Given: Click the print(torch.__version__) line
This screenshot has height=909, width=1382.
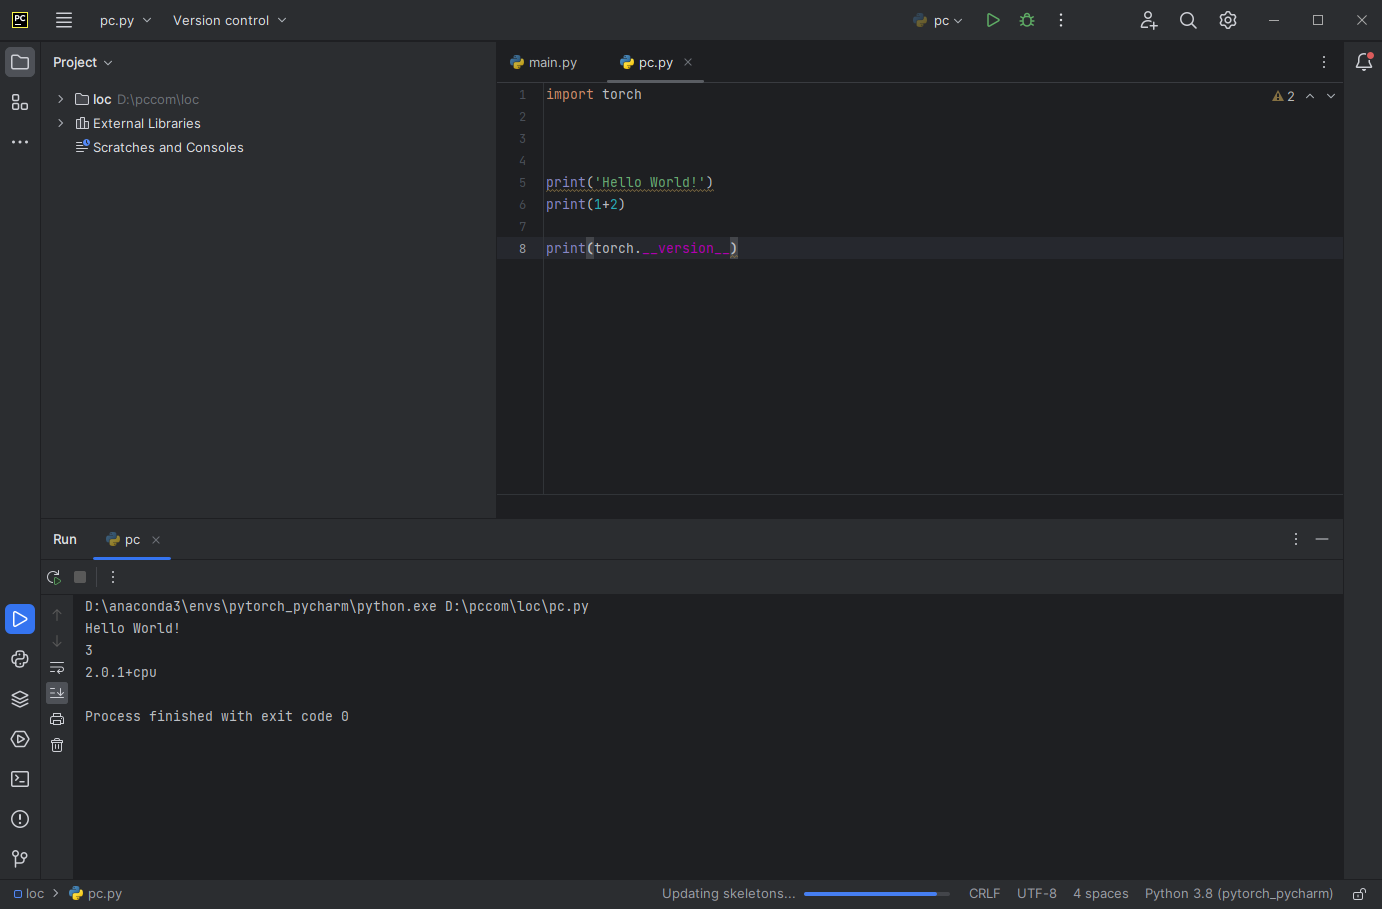Looking at the screenshot, I should coord(642,248).
